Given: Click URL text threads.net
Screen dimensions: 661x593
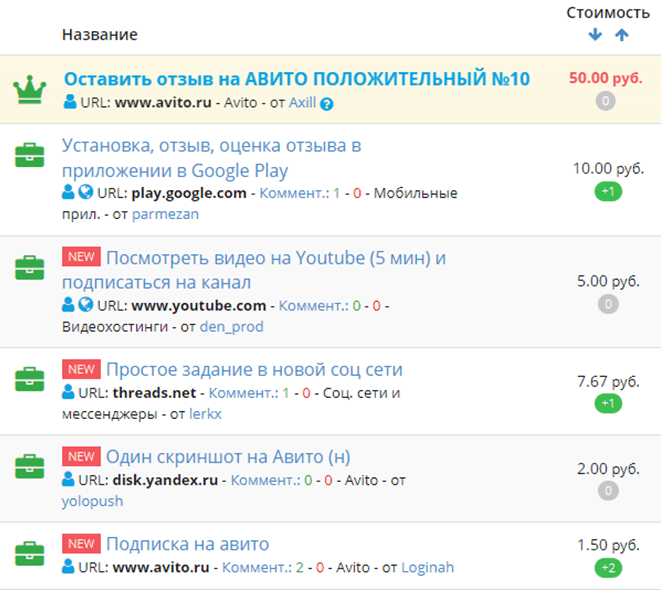Looking at the screenshot, I should pos(154,393).
